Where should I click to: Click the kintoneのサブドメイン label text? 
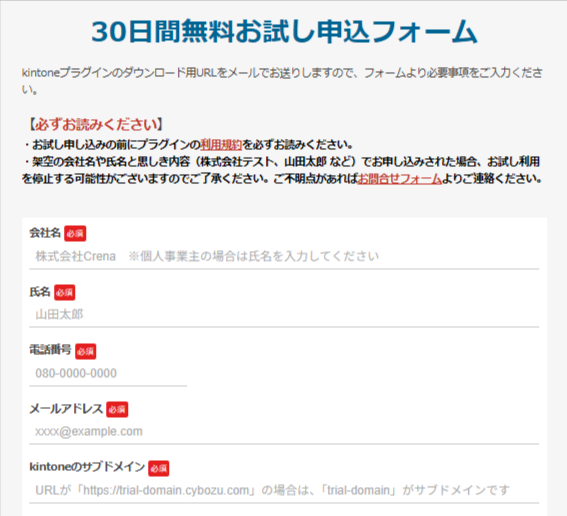click(87, 467)
